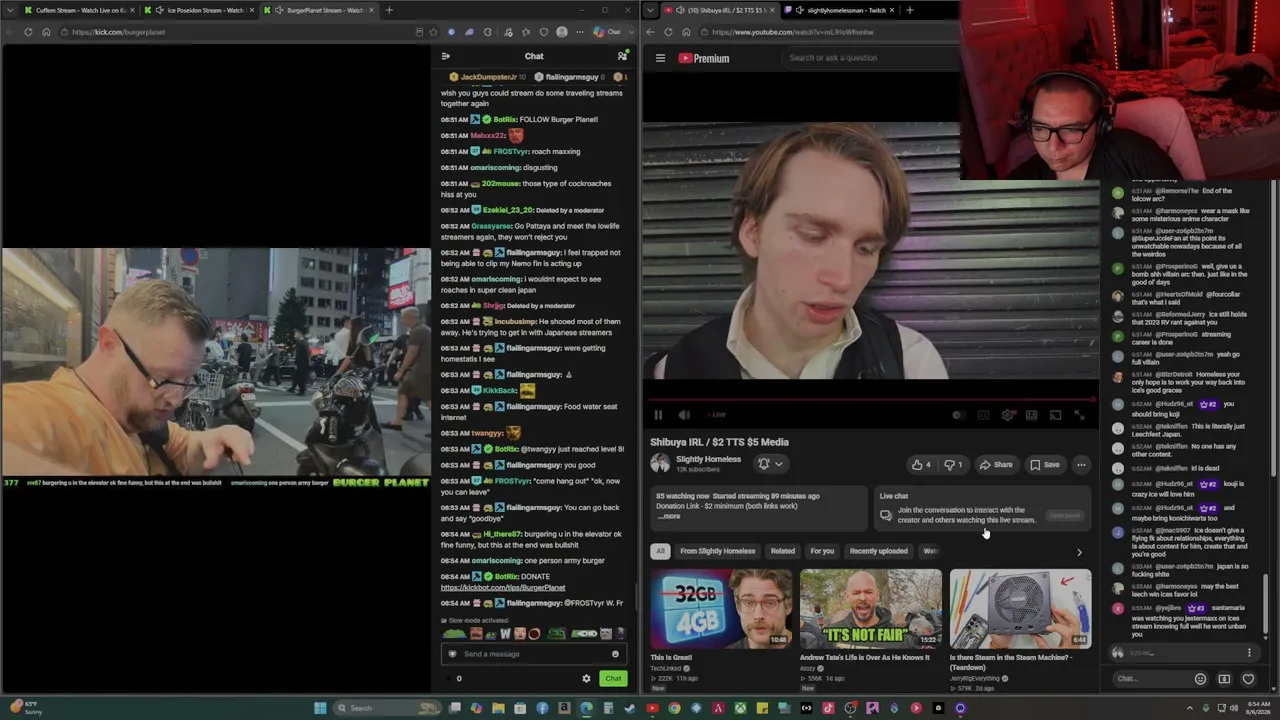Viewport: 1280px width, 720px height.
Task: Select the Related filter chip
Action: click(x=782, y=551)
